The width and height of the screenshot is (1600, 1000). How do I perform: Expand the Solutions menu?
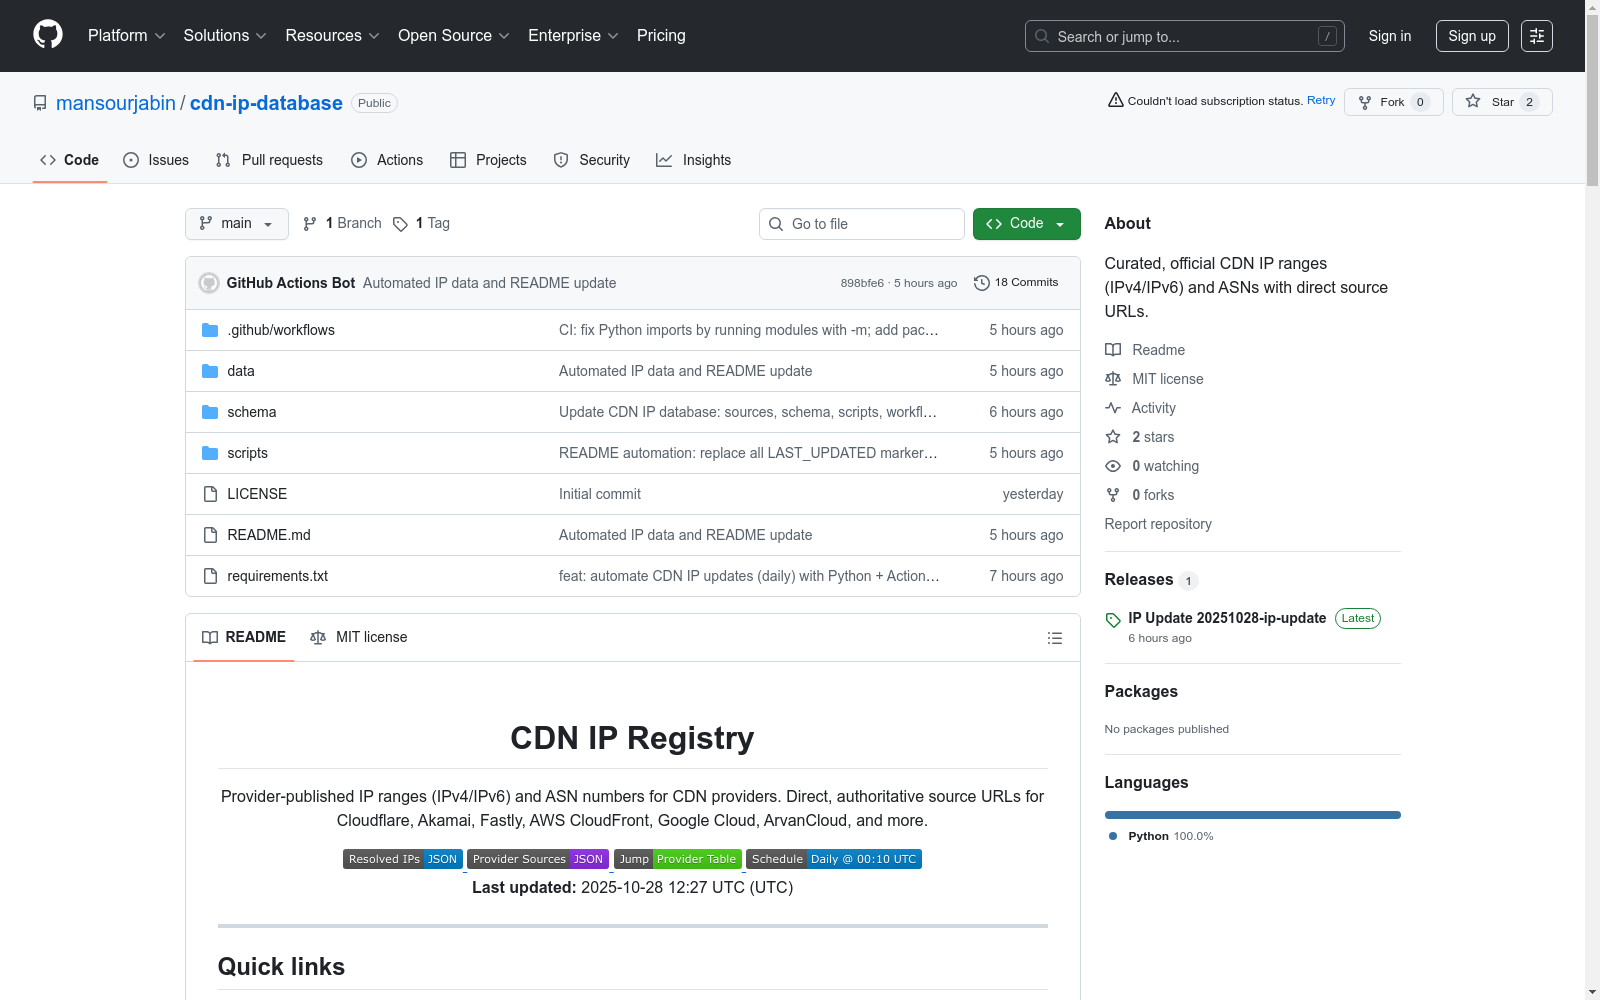[225, 36]
